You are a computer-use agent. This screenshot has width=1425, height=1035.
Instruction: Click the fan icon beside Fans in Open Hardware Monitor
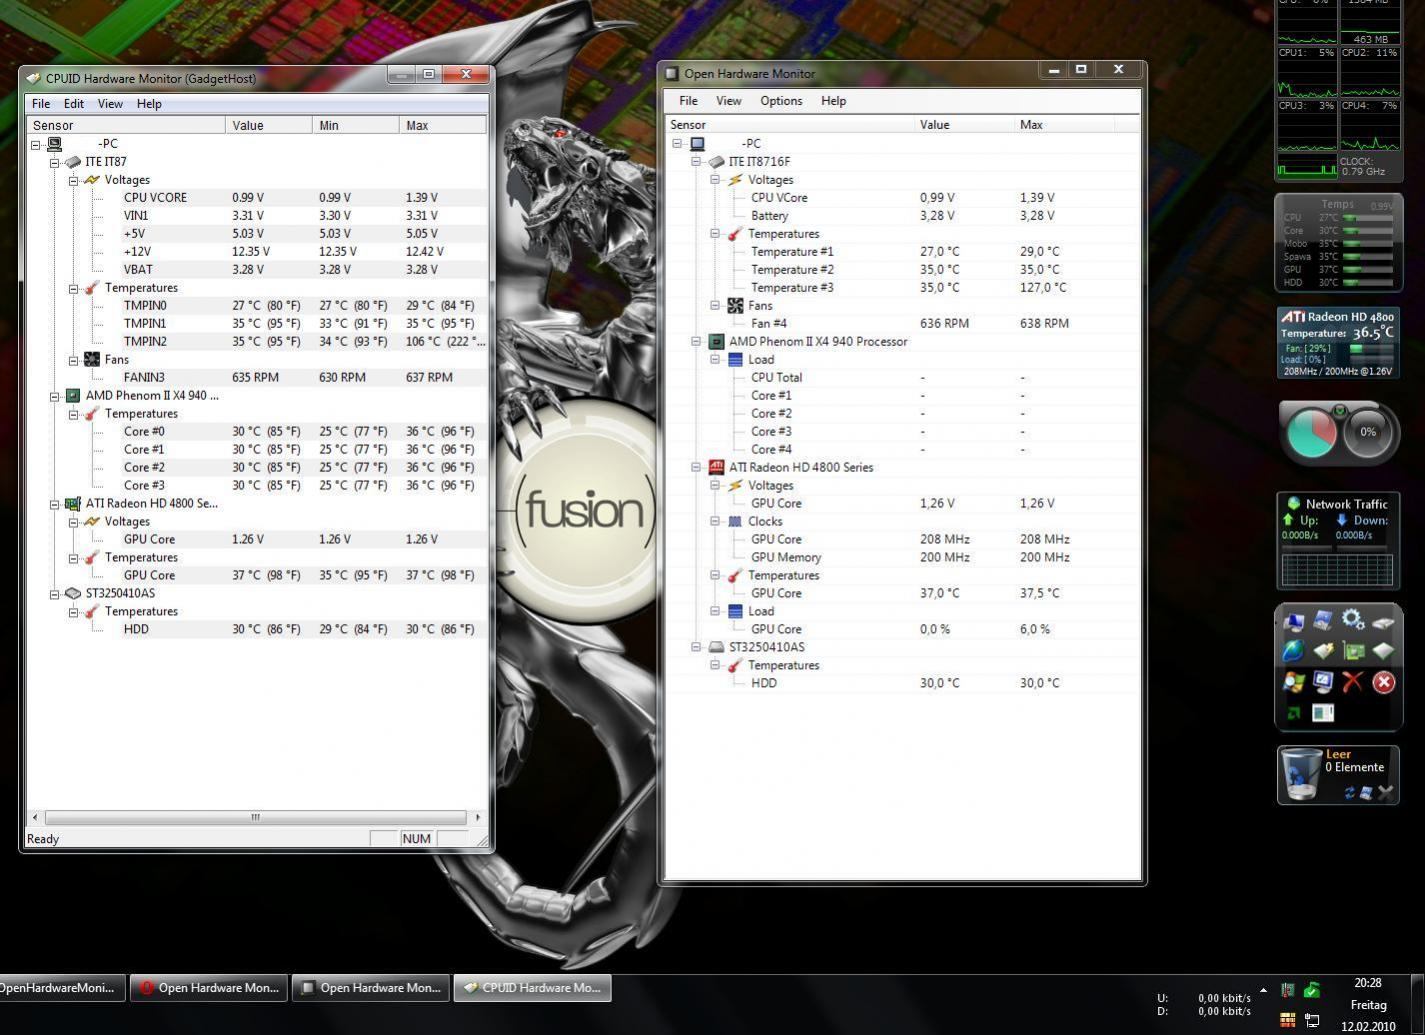[x=735, y=305]
